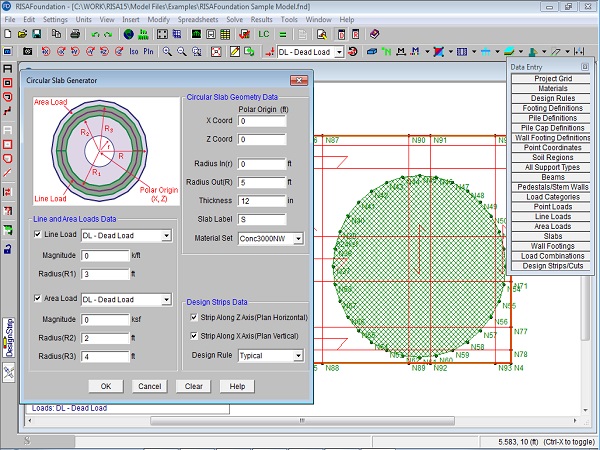This screenshot has width=600, height=450.
Task: Open Footing Definitions in Data Entry
Action: 551,108
